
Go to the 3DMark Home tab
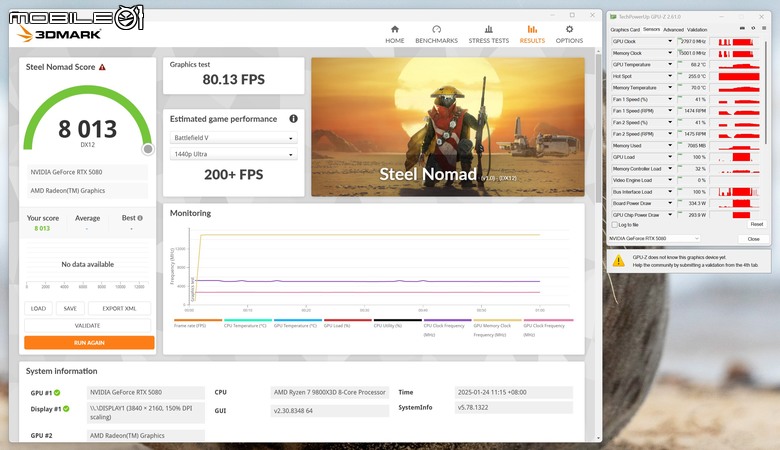394,34
